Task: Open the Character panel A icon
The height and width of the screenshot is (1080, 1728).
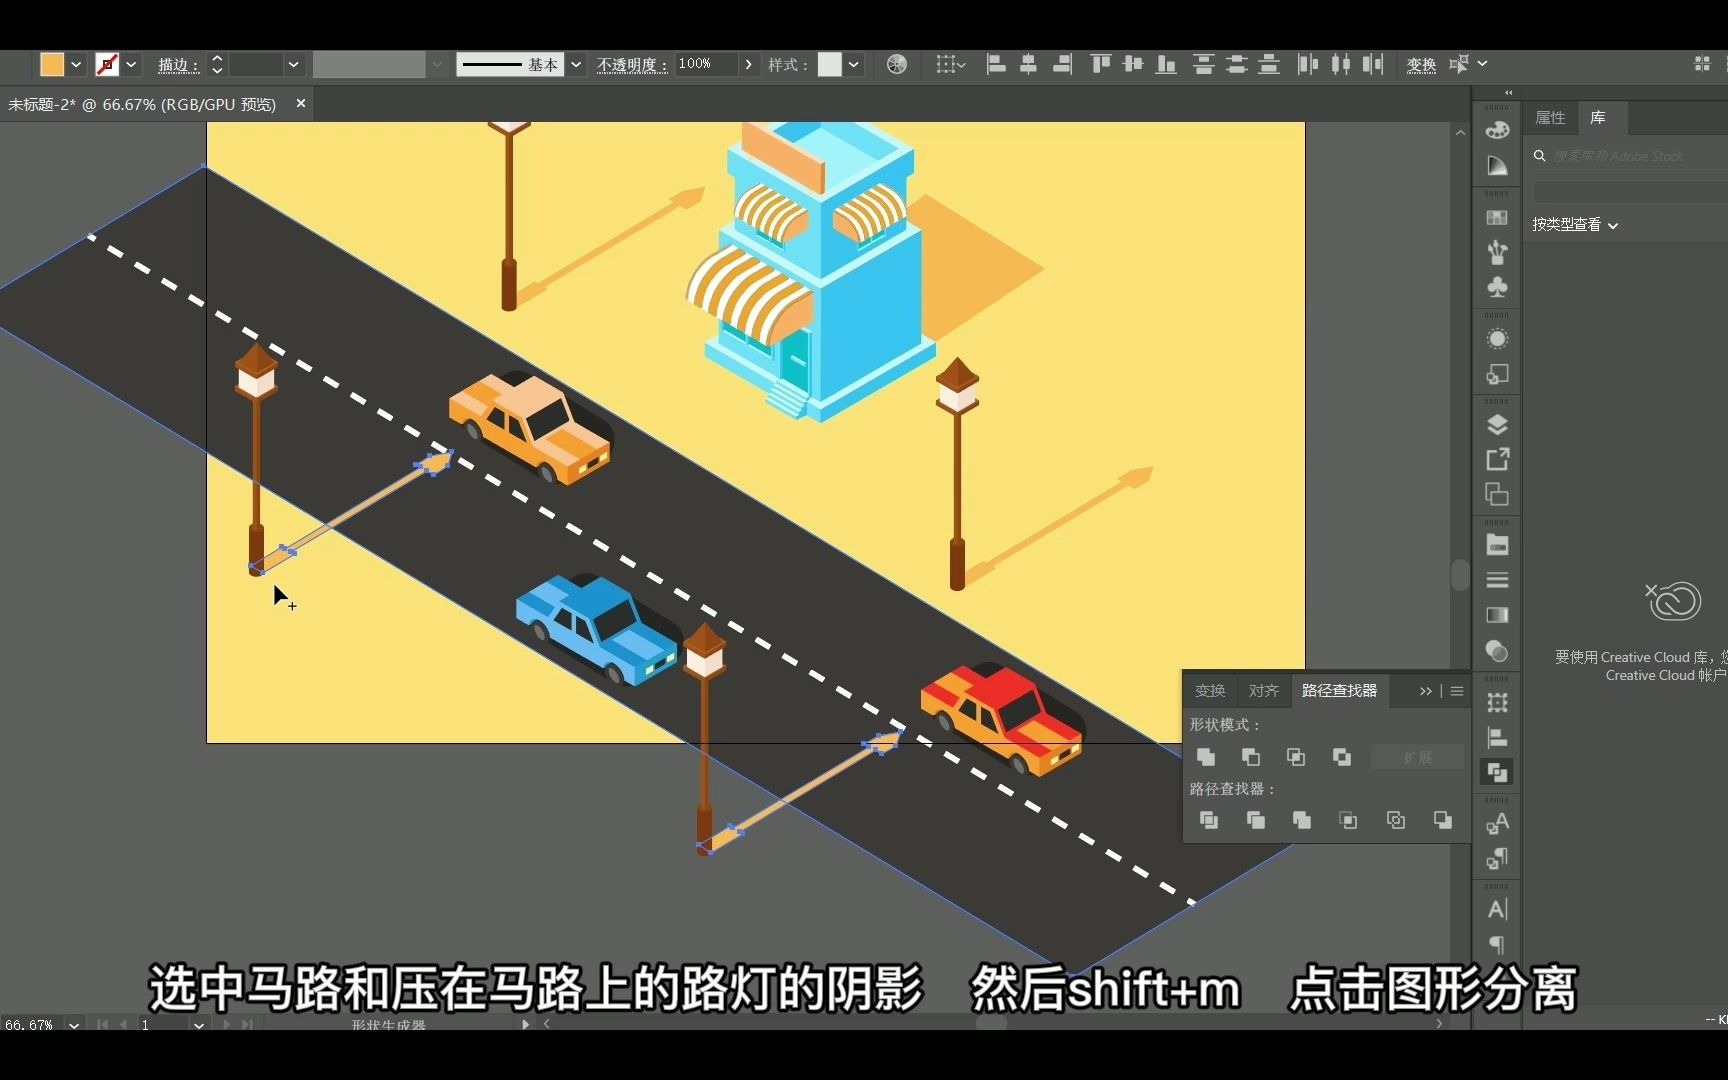Action: pyautogui.click(x=1497, y=909)
